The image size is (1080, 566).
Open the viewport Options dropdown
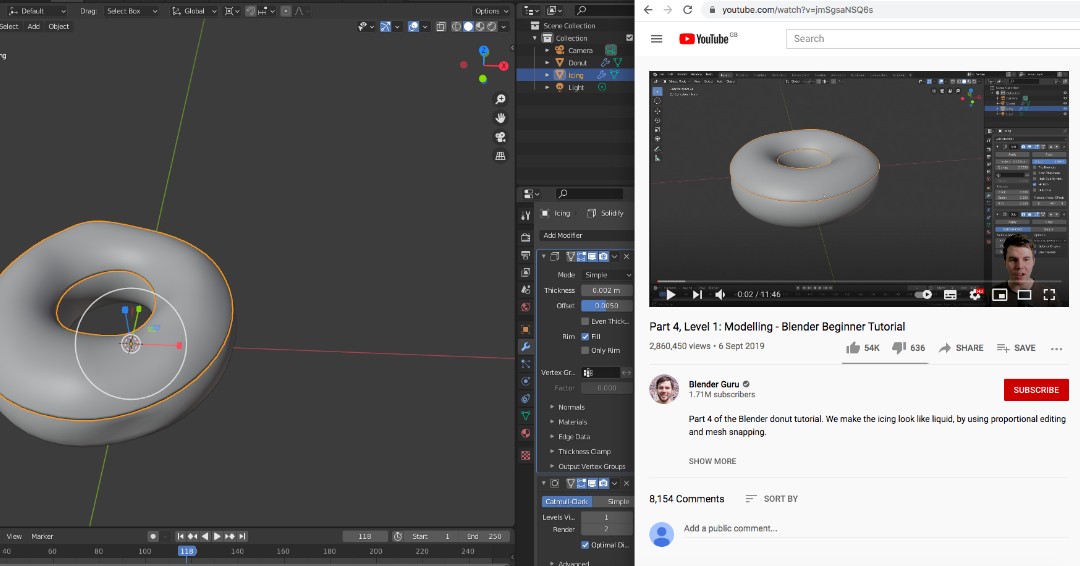click(491, 11)
